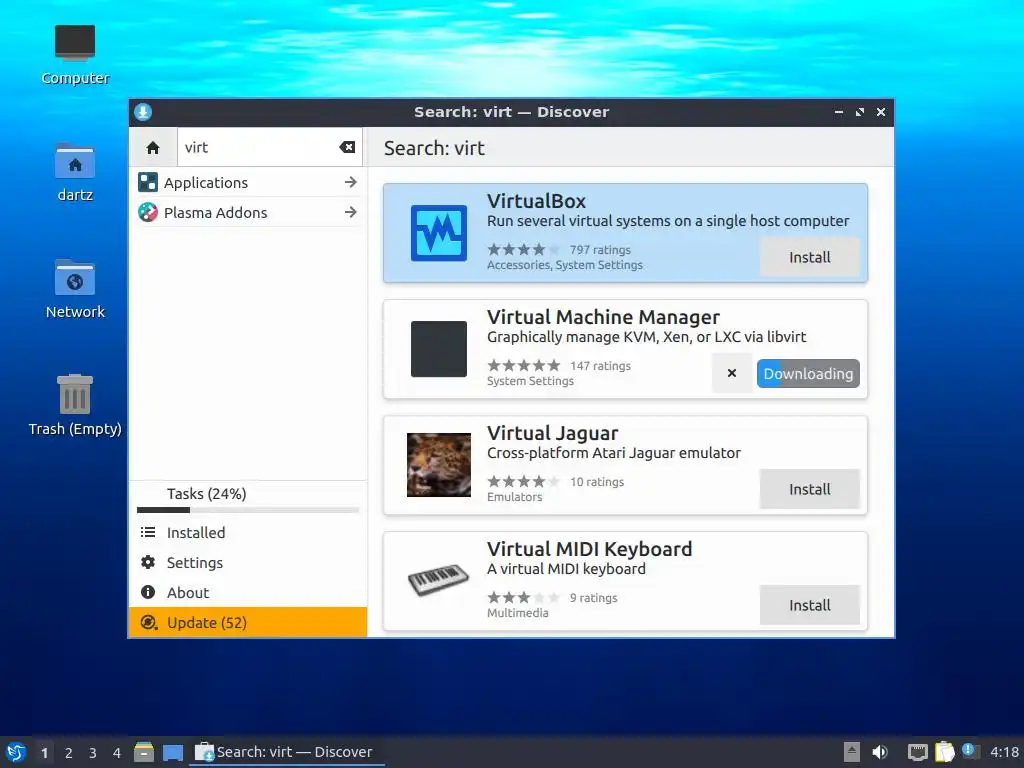Click the Emulators category text
This screenshot has height=768, width=1024.
515,497
